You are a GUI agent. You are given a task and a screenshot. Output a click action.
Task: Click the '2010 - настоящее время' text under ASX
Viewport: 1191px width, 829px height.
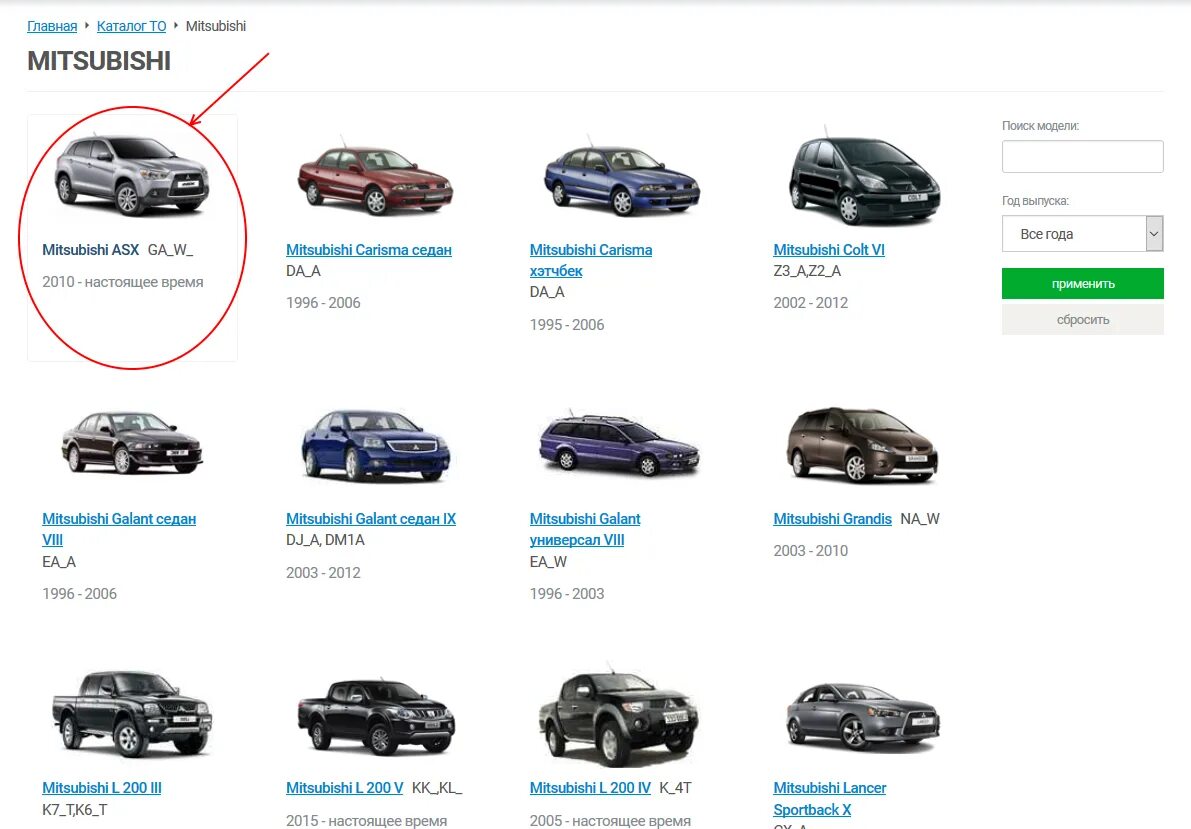coord(123,282)
